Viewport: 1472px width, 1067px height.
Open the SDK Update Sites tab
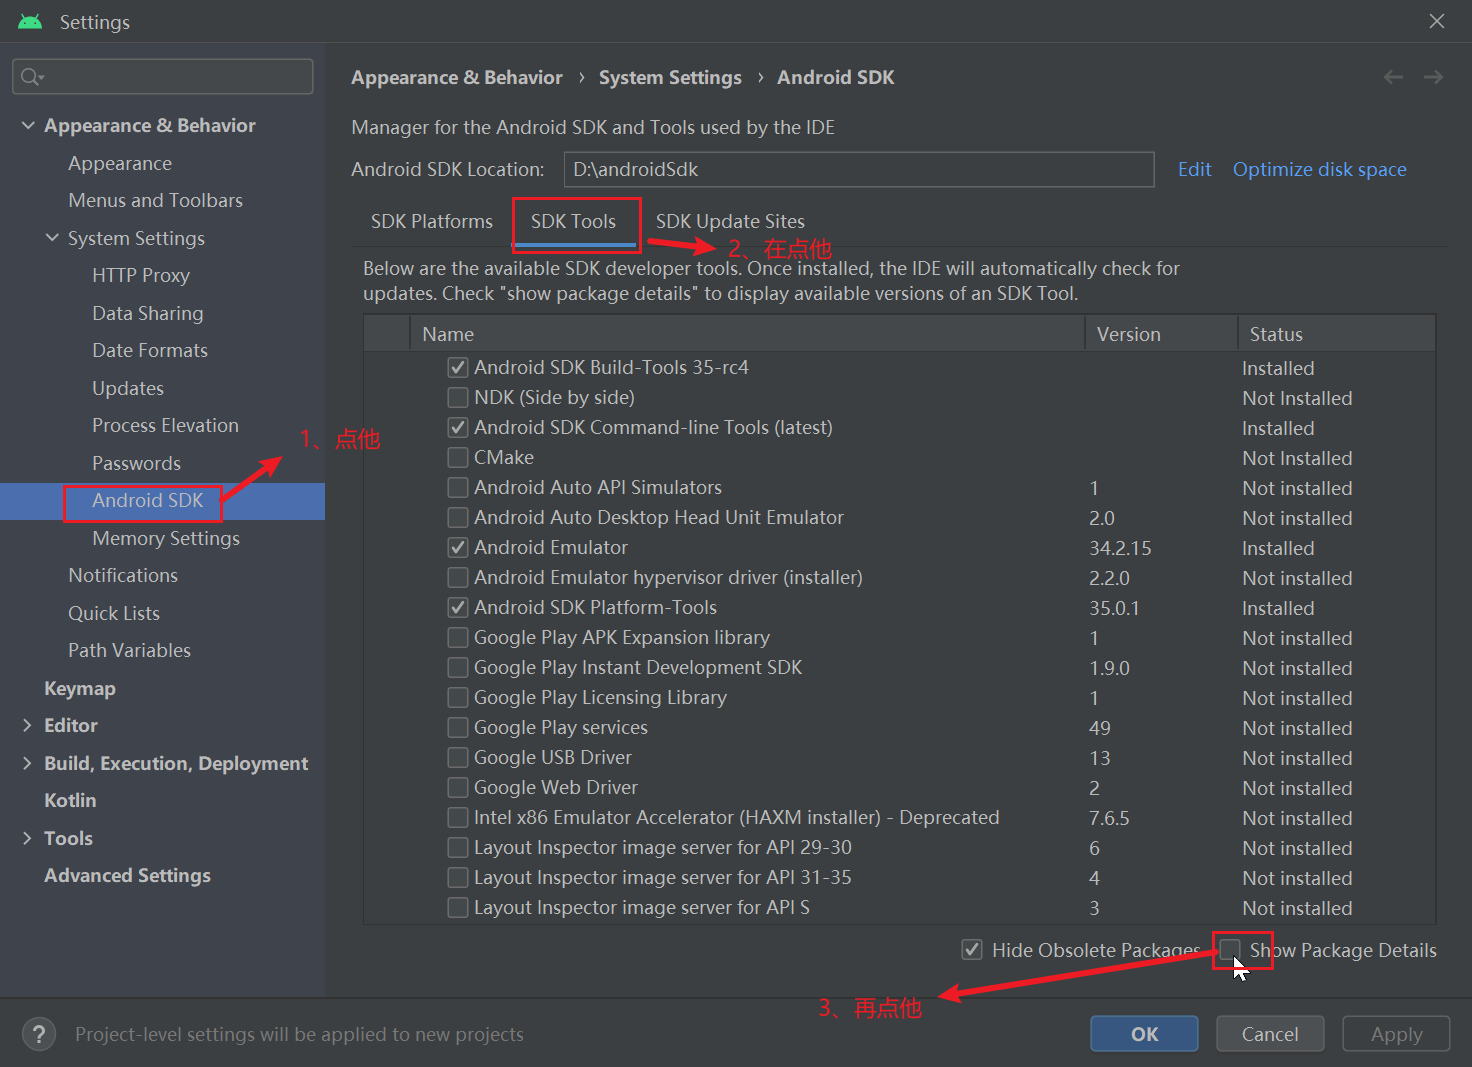pyautogui.click(x=730, y=221)
